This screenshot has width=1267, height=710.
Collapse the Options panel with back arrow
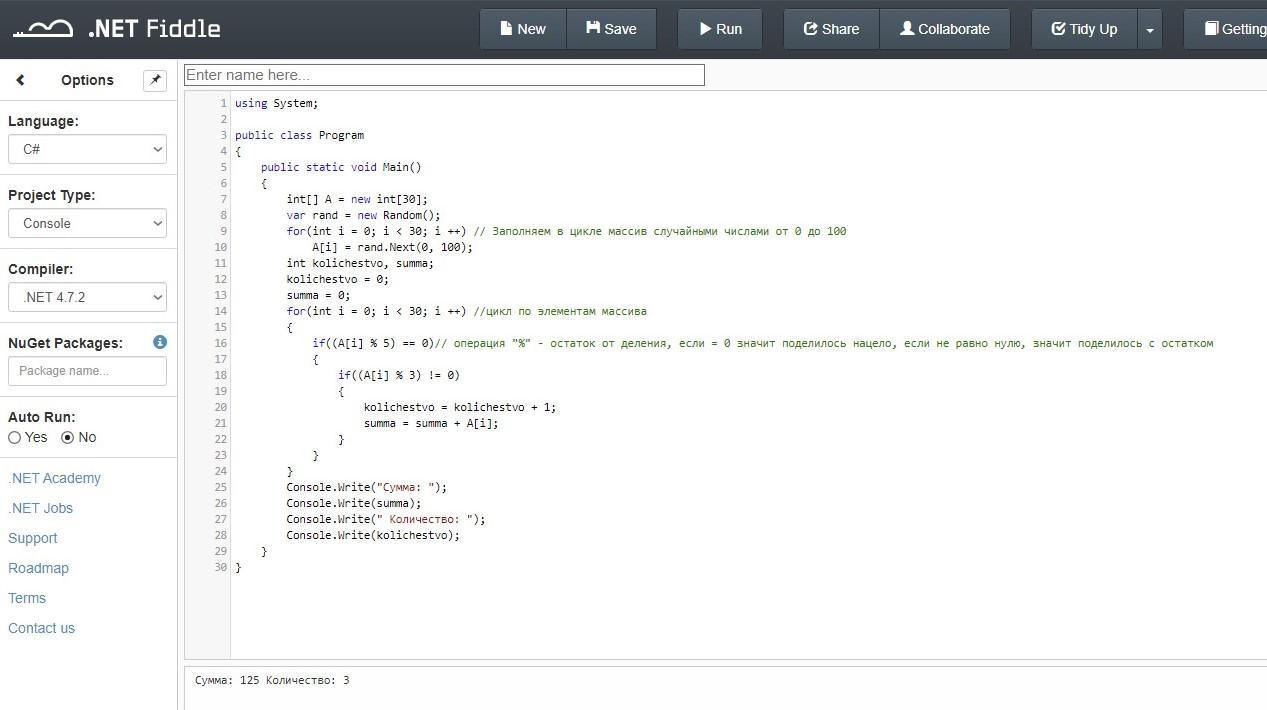point(20,80)
